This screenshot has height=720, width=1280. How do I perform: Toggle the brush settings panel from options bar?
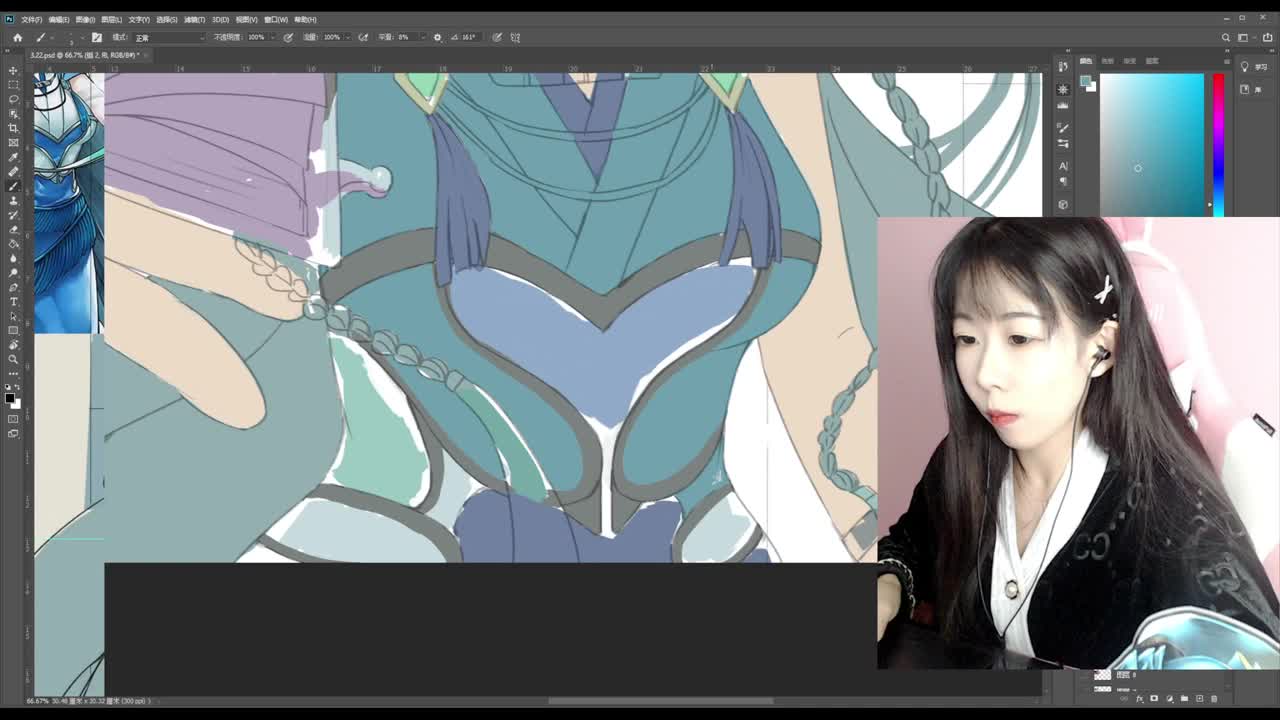click(x=97, y=37)
